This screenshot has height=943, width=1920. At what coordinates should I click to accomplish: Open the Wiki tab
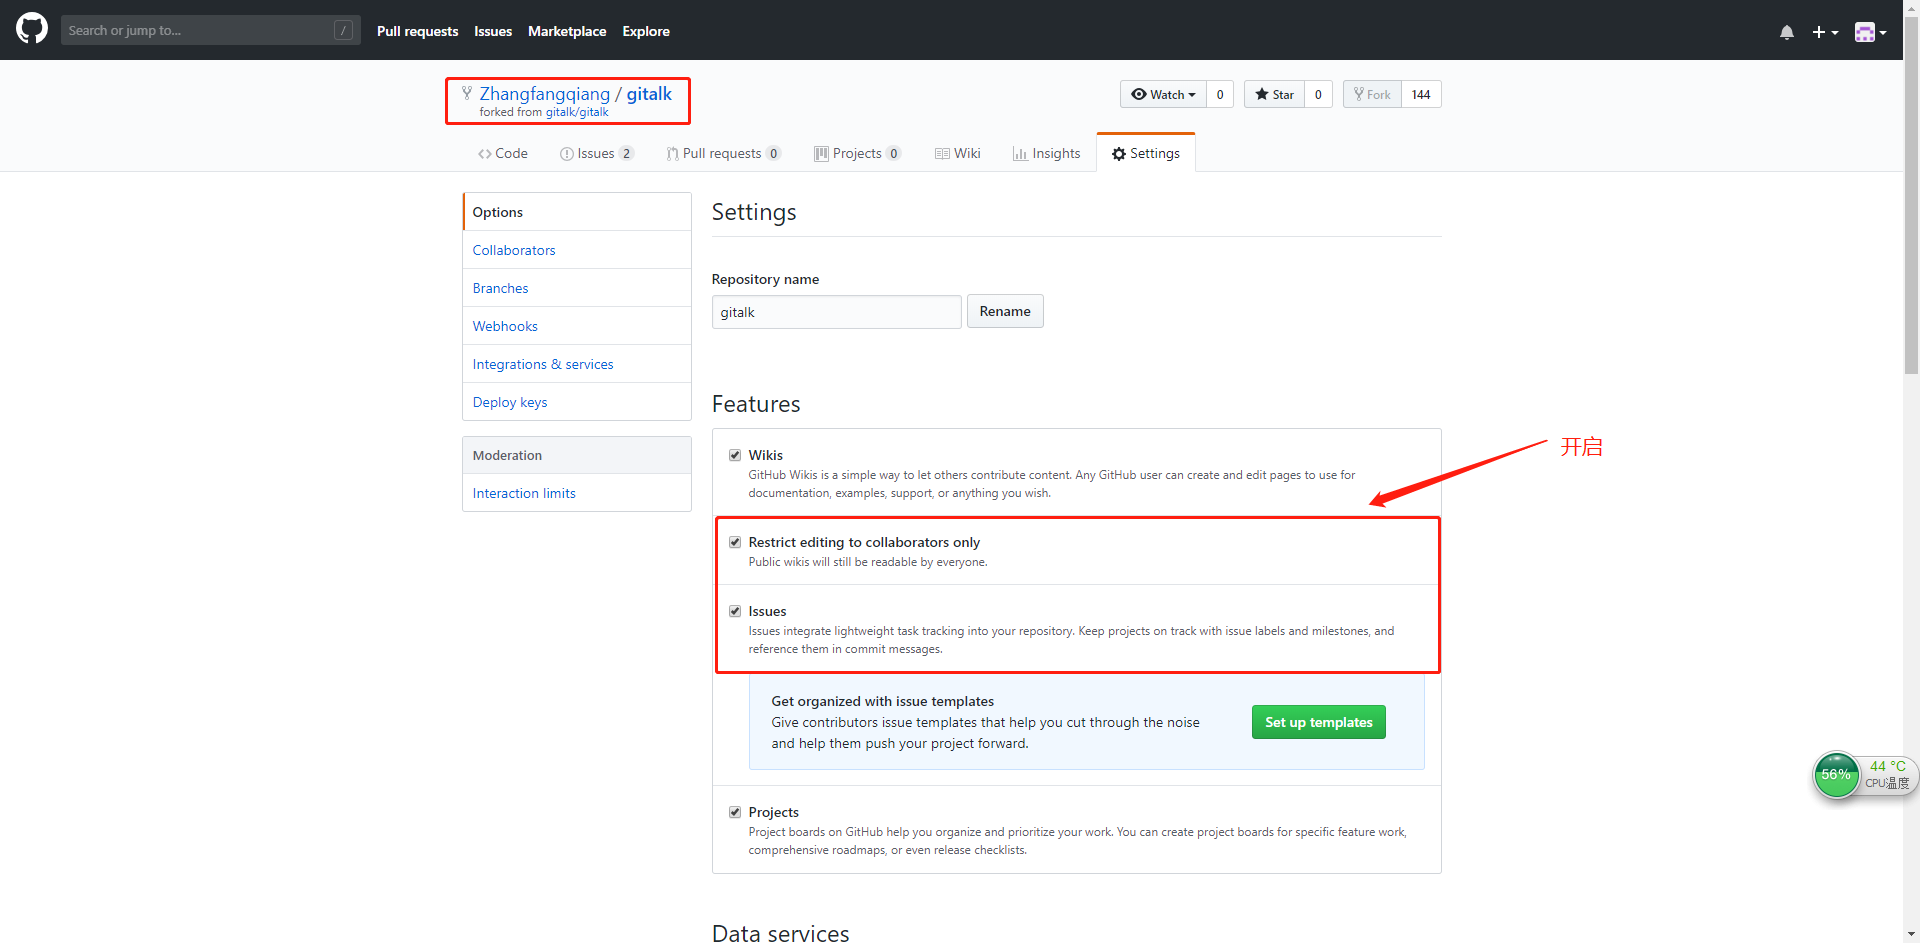click(957, 153)
